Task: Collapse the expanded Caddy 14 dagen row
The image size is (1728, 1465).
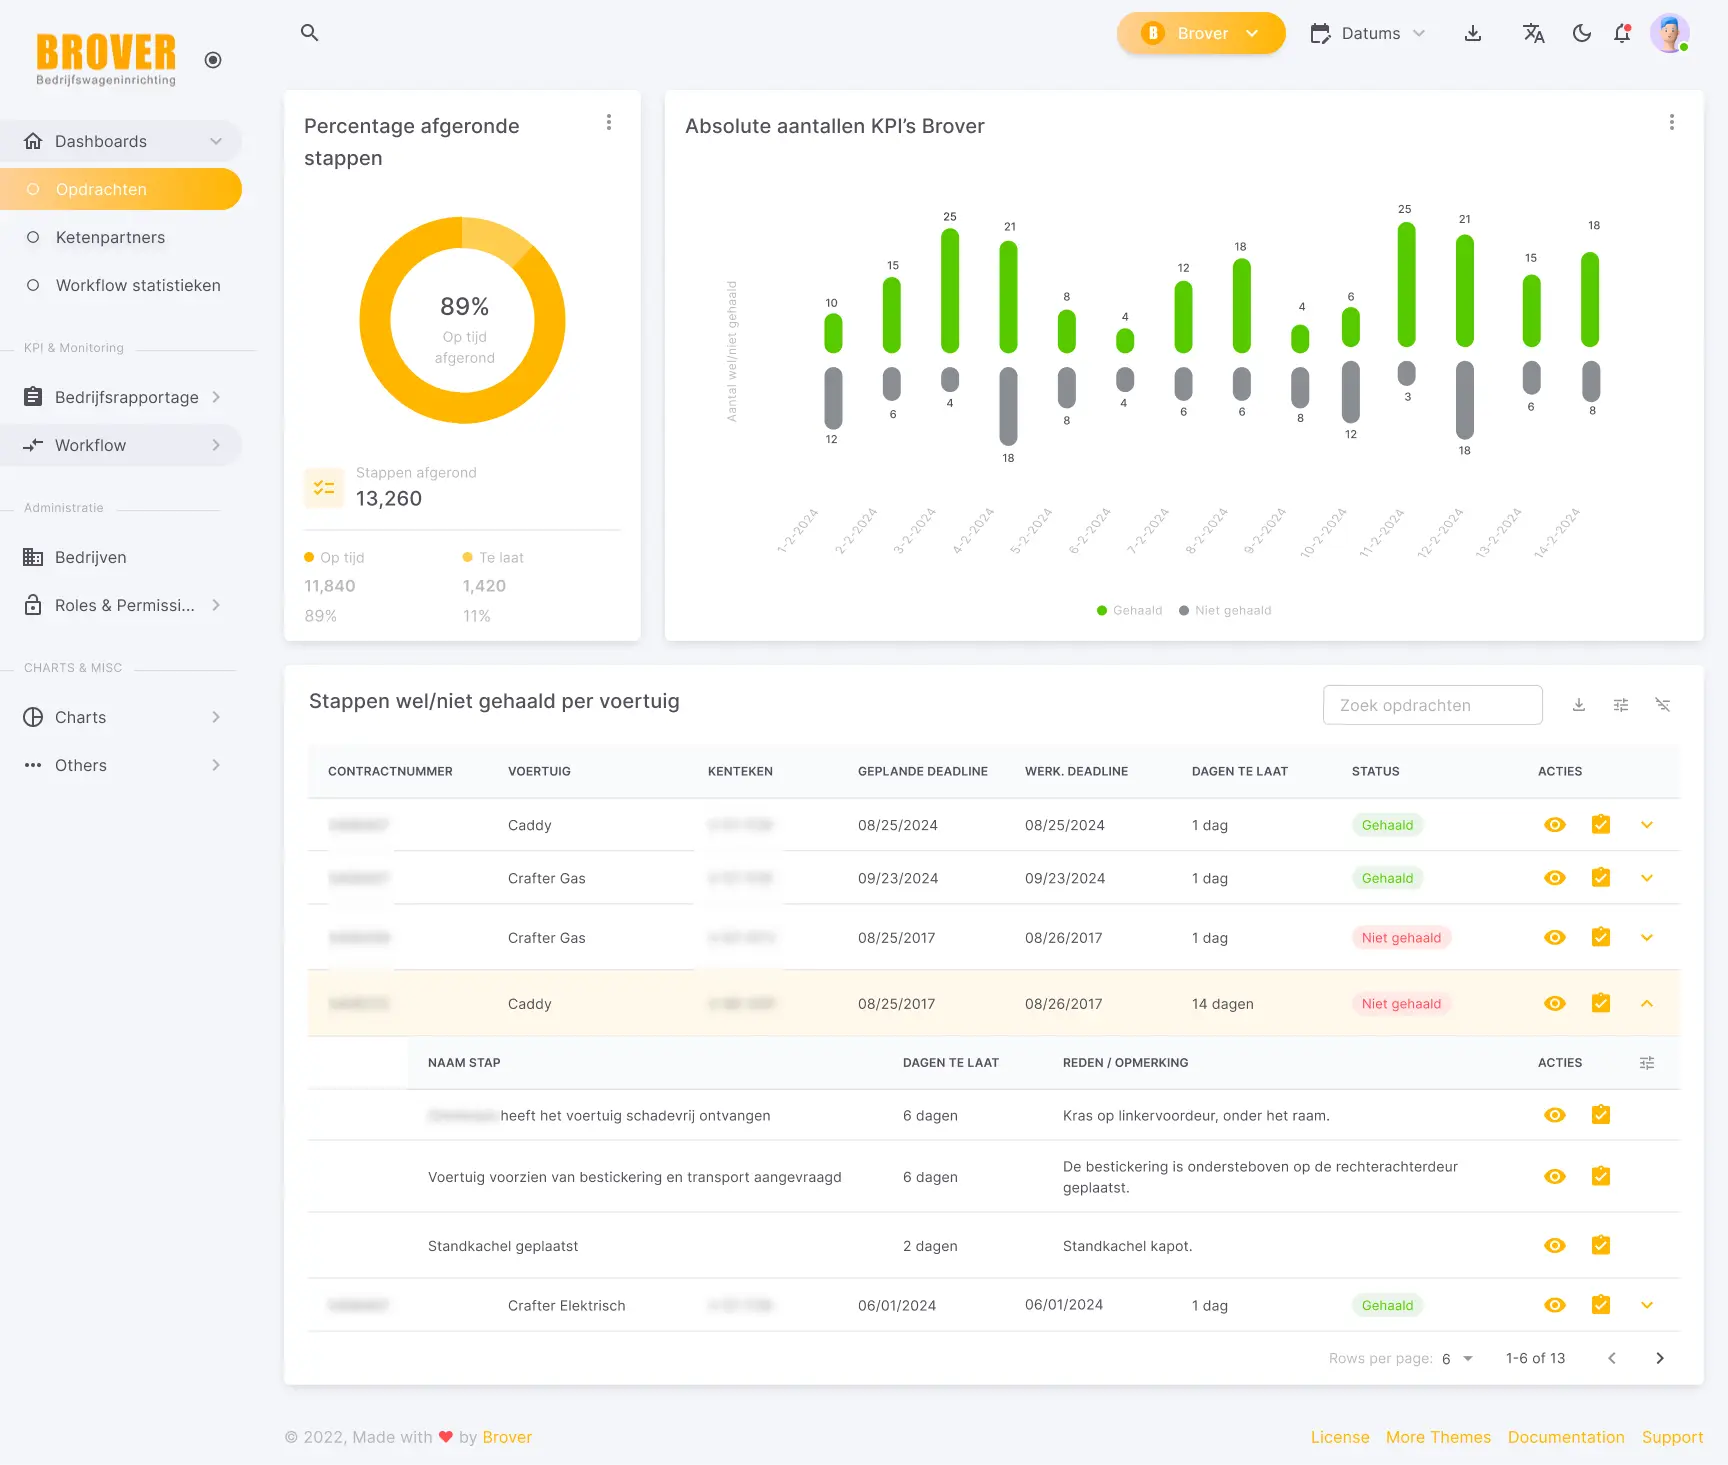Action: (x=1647, y=1003)
